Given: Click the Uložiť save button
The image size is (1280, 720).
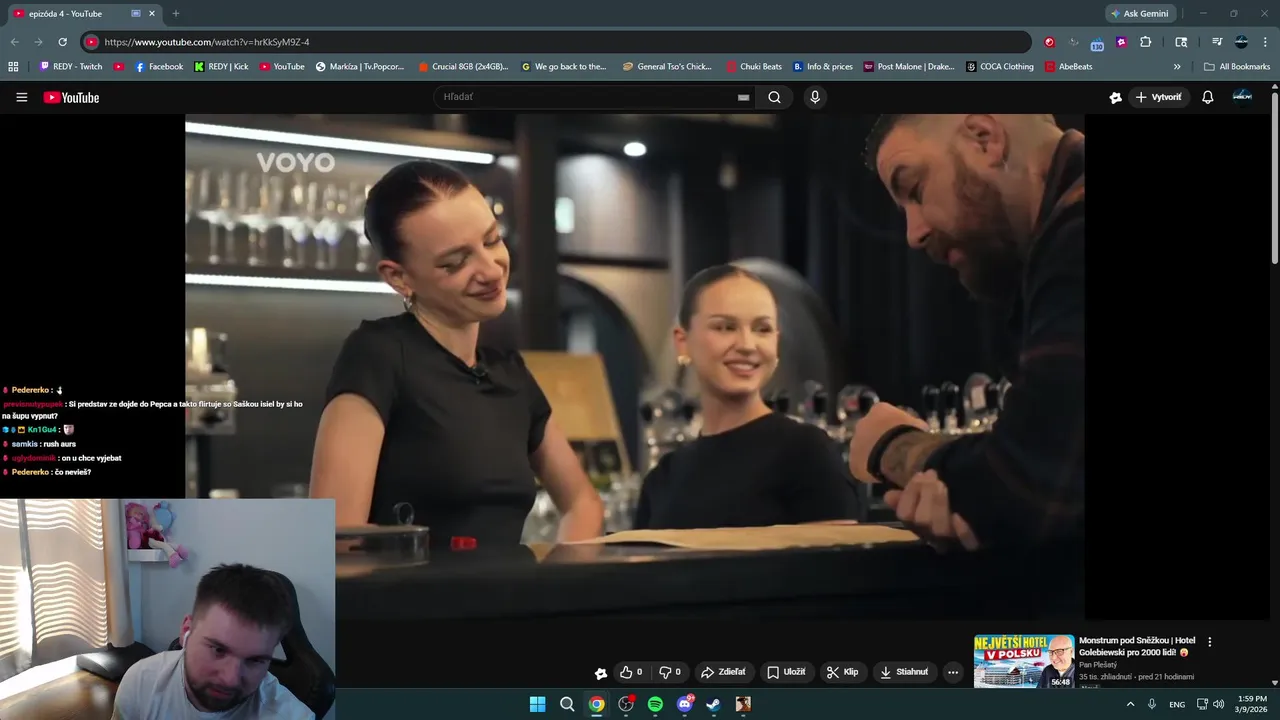Looking at the screenshot, I should click(x=786, y=672).
